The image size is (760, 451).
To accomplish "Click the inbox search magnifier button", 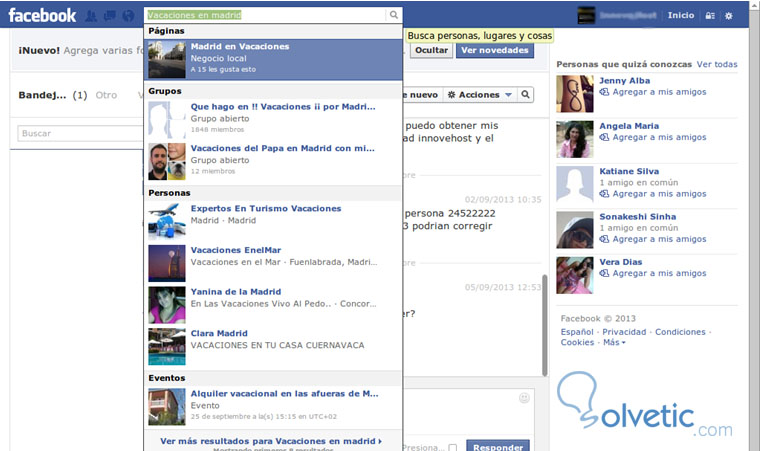I will (525, 95).
